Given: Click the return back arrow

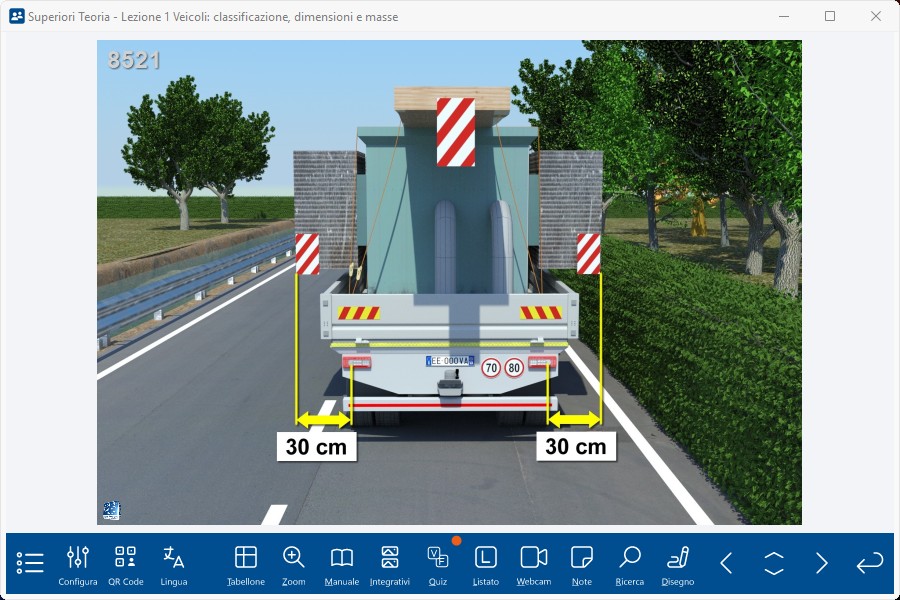Looking at the screenshot, I should click(x=870, y=563).
